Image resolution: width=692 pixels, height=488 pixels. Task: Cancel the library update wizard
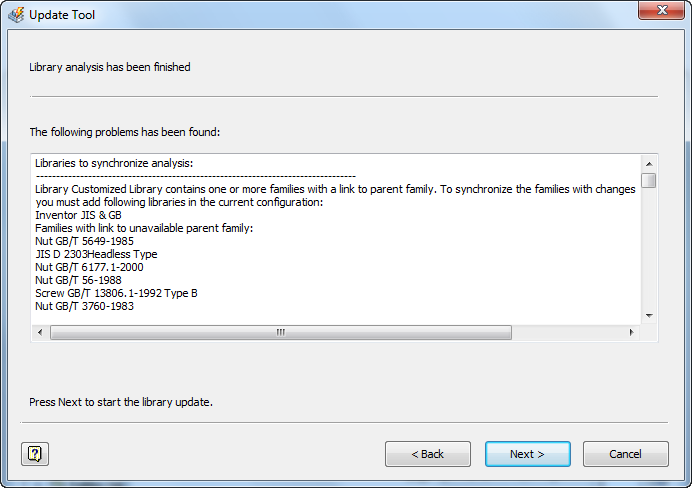[x=625, y=454]
